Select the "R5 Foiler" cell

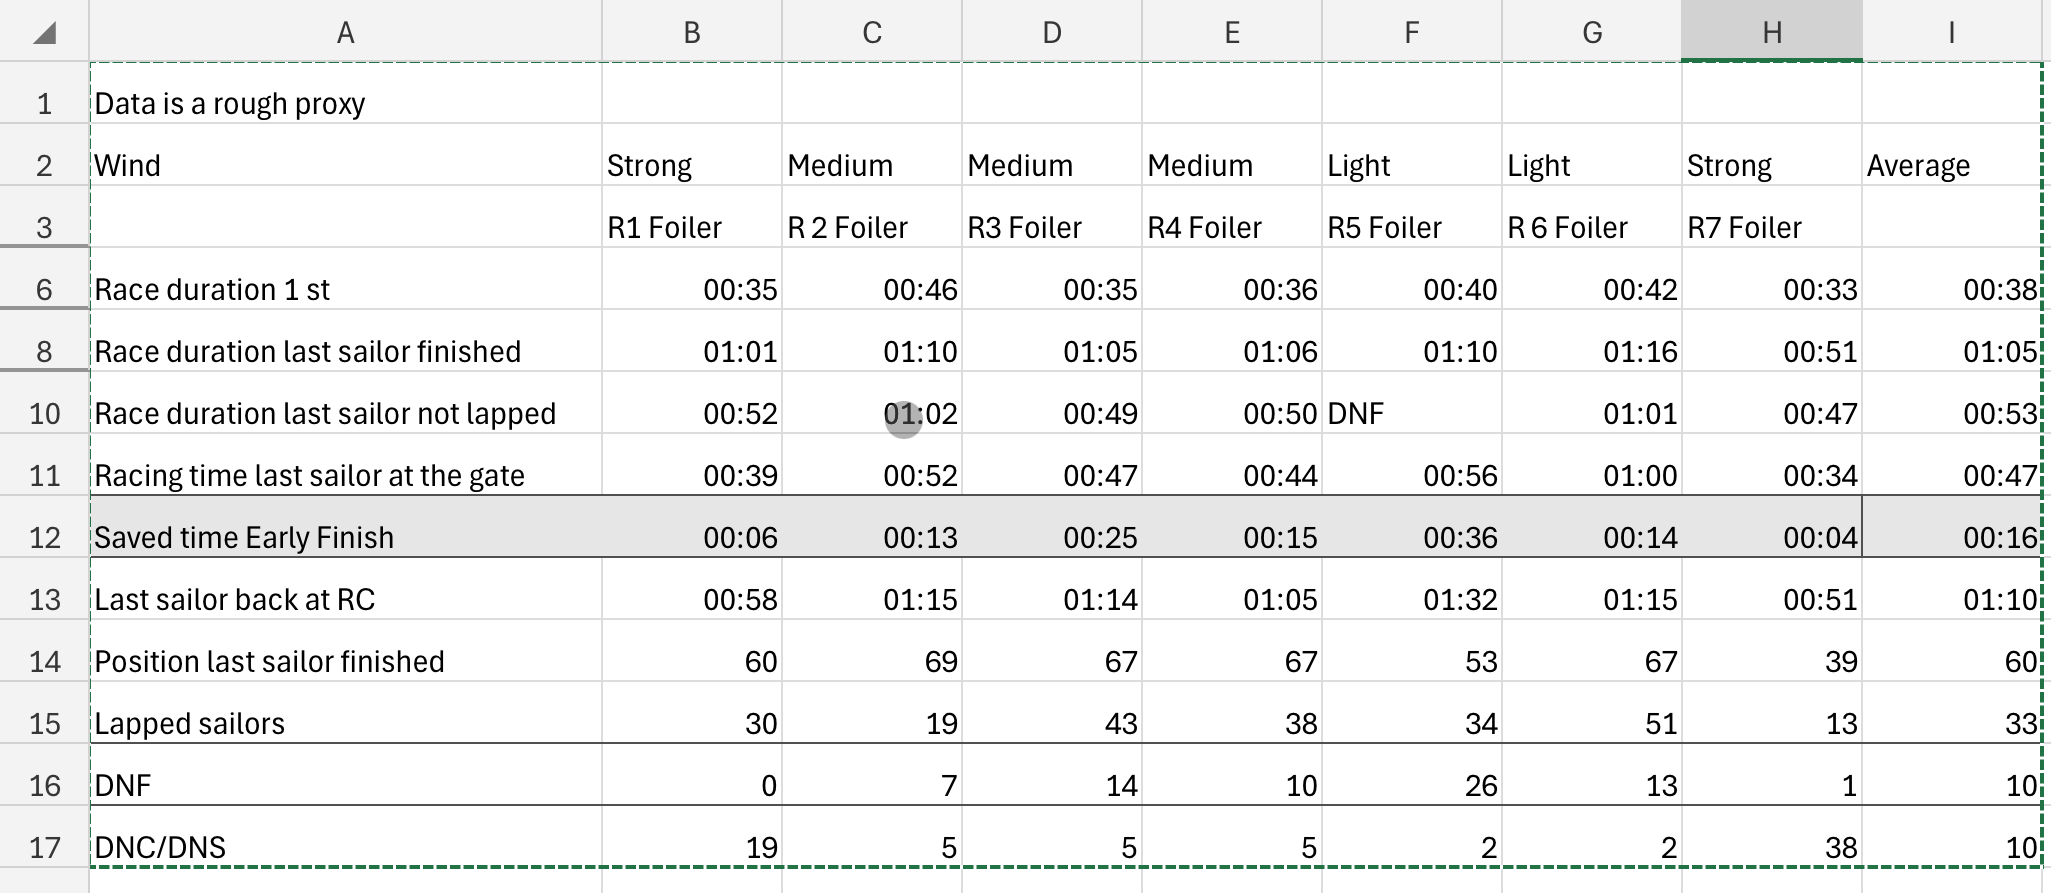pyautogui.click(x=1411, y=228)
